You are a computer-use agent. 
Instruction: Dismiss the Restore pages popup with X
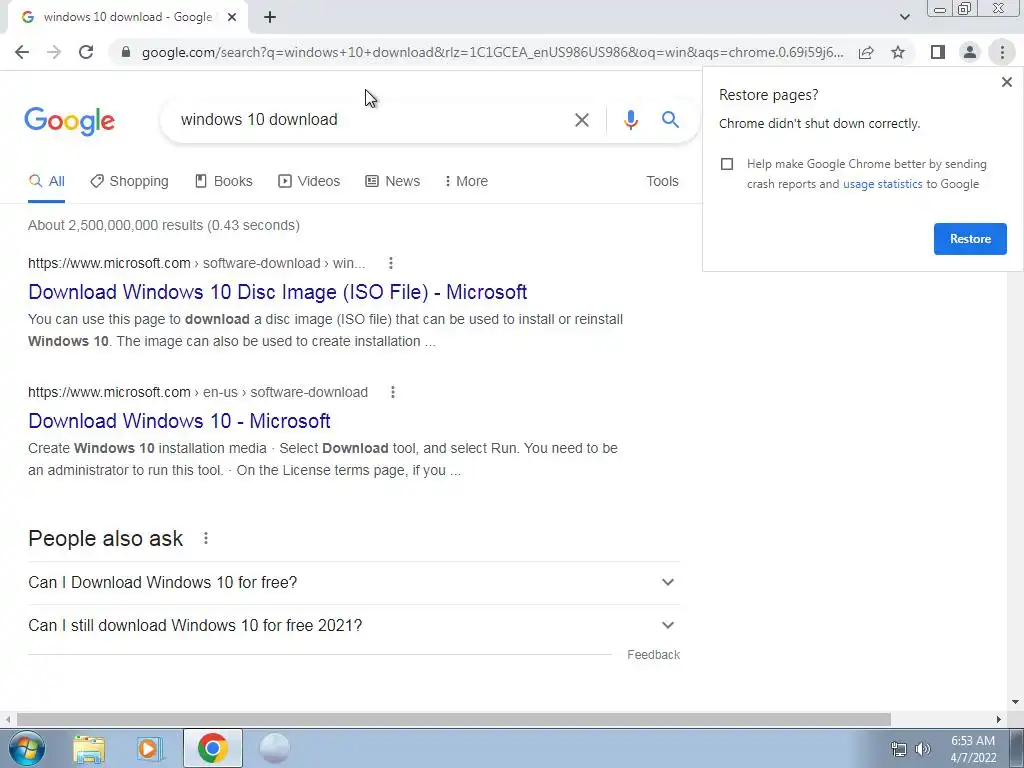[x=1006, y=82]
